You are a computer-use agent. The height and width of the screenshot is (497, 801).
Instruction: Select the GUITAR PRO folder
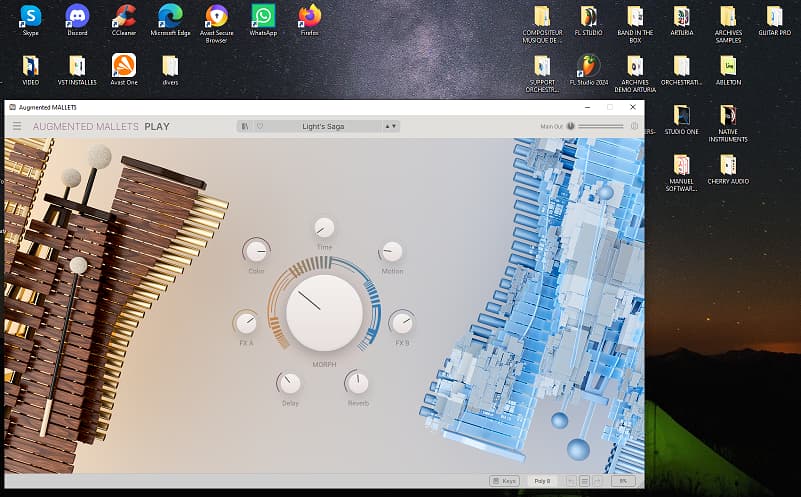[x=774, y=20]
